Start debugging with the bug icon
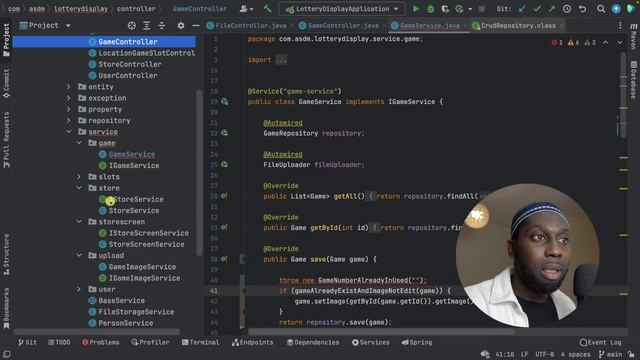 [x=430, y=9]
